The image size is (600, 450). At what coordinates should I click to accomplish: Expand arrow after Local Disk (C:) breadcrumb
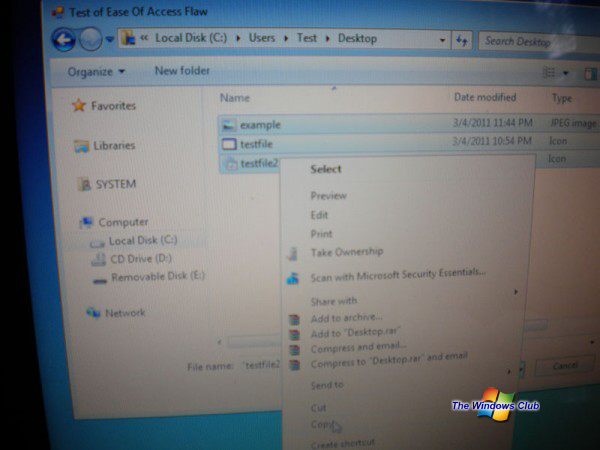(x=238, y=38)
